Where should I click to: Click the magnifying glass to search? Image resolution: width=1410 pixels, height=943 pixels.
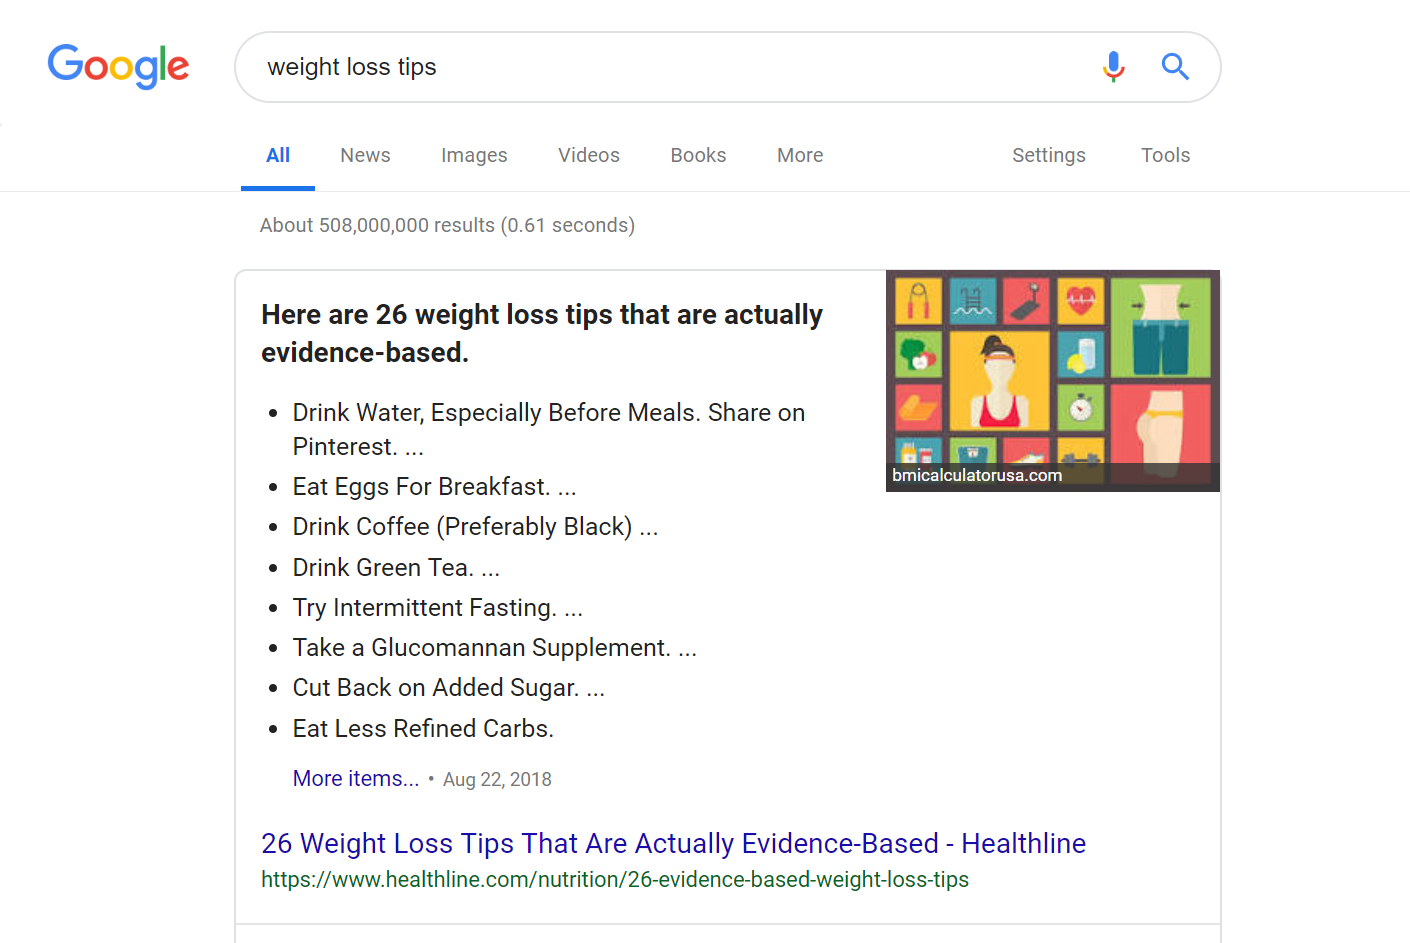click(x=1175, y=67)
